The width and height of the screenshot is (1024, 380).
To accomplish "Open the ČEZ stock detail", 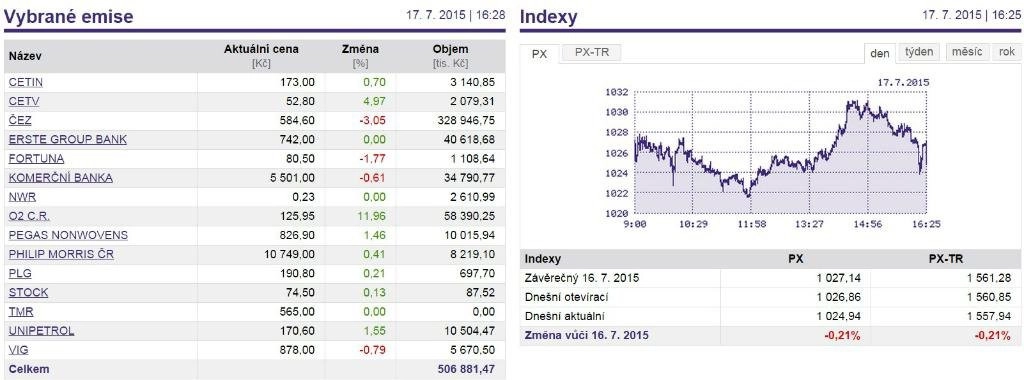I will tap(20, 120).
